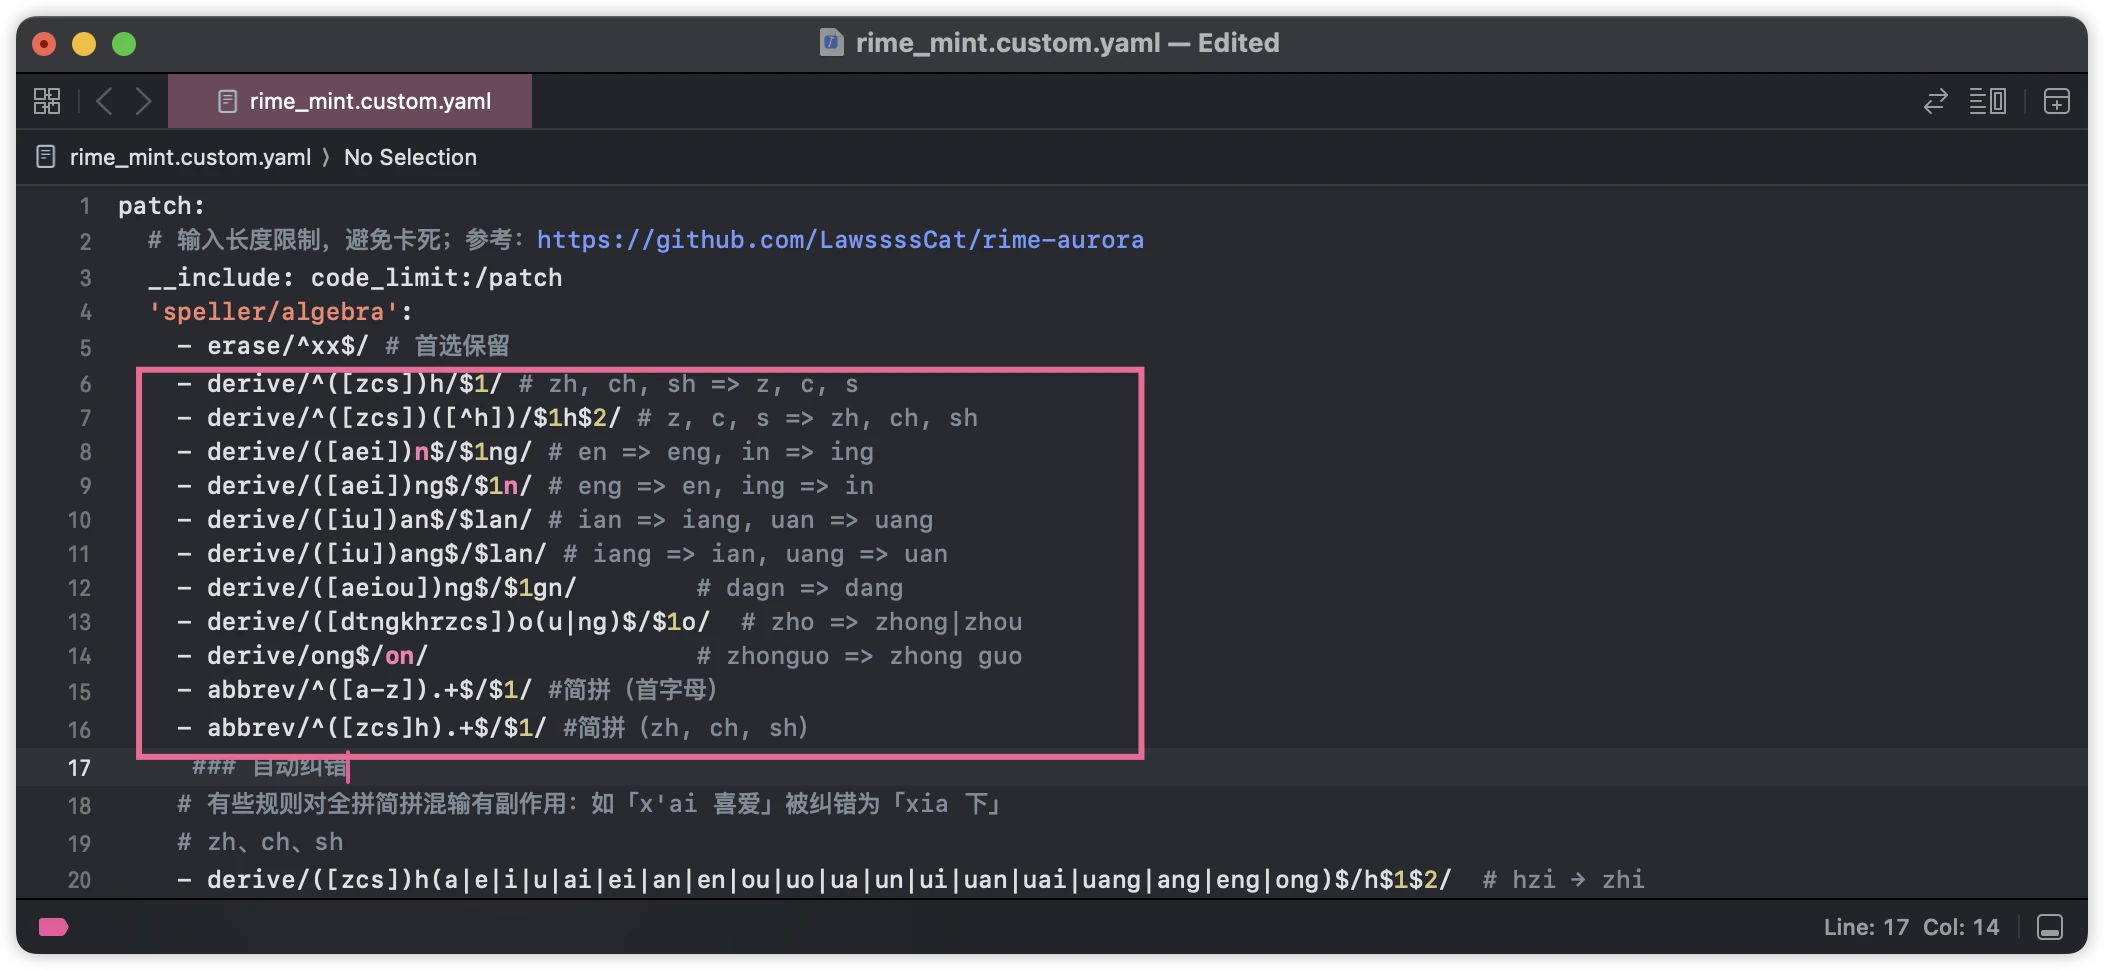
Task: Click the '### 自动纠错' comment
Action: pos(269,768)
